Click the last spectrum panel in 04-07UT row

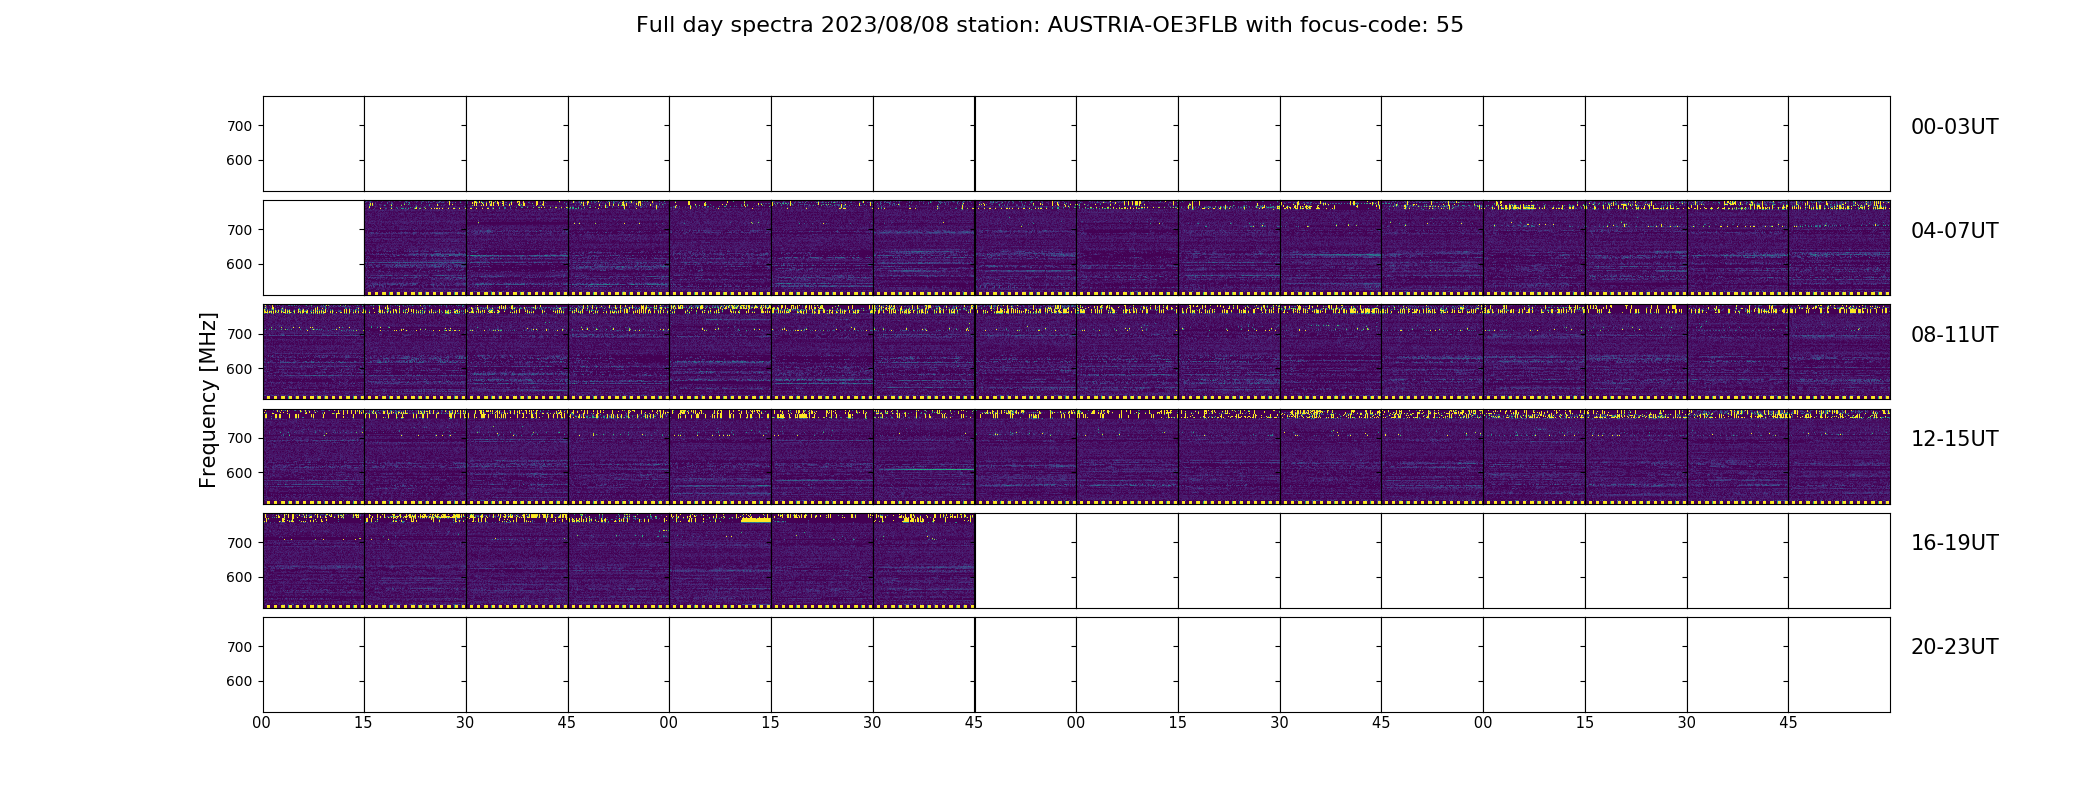pos(1839,248)
